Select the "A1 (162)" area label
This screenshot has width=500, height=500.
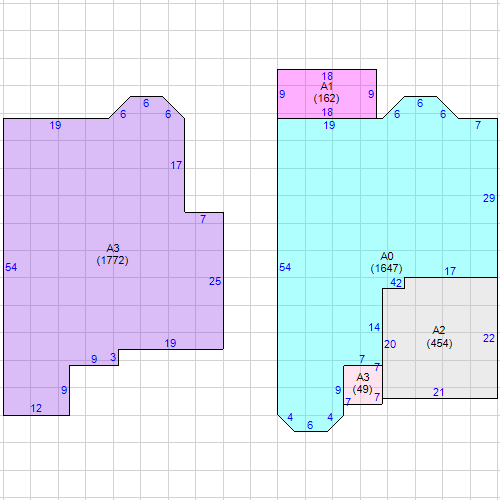[x=327, y=92]
